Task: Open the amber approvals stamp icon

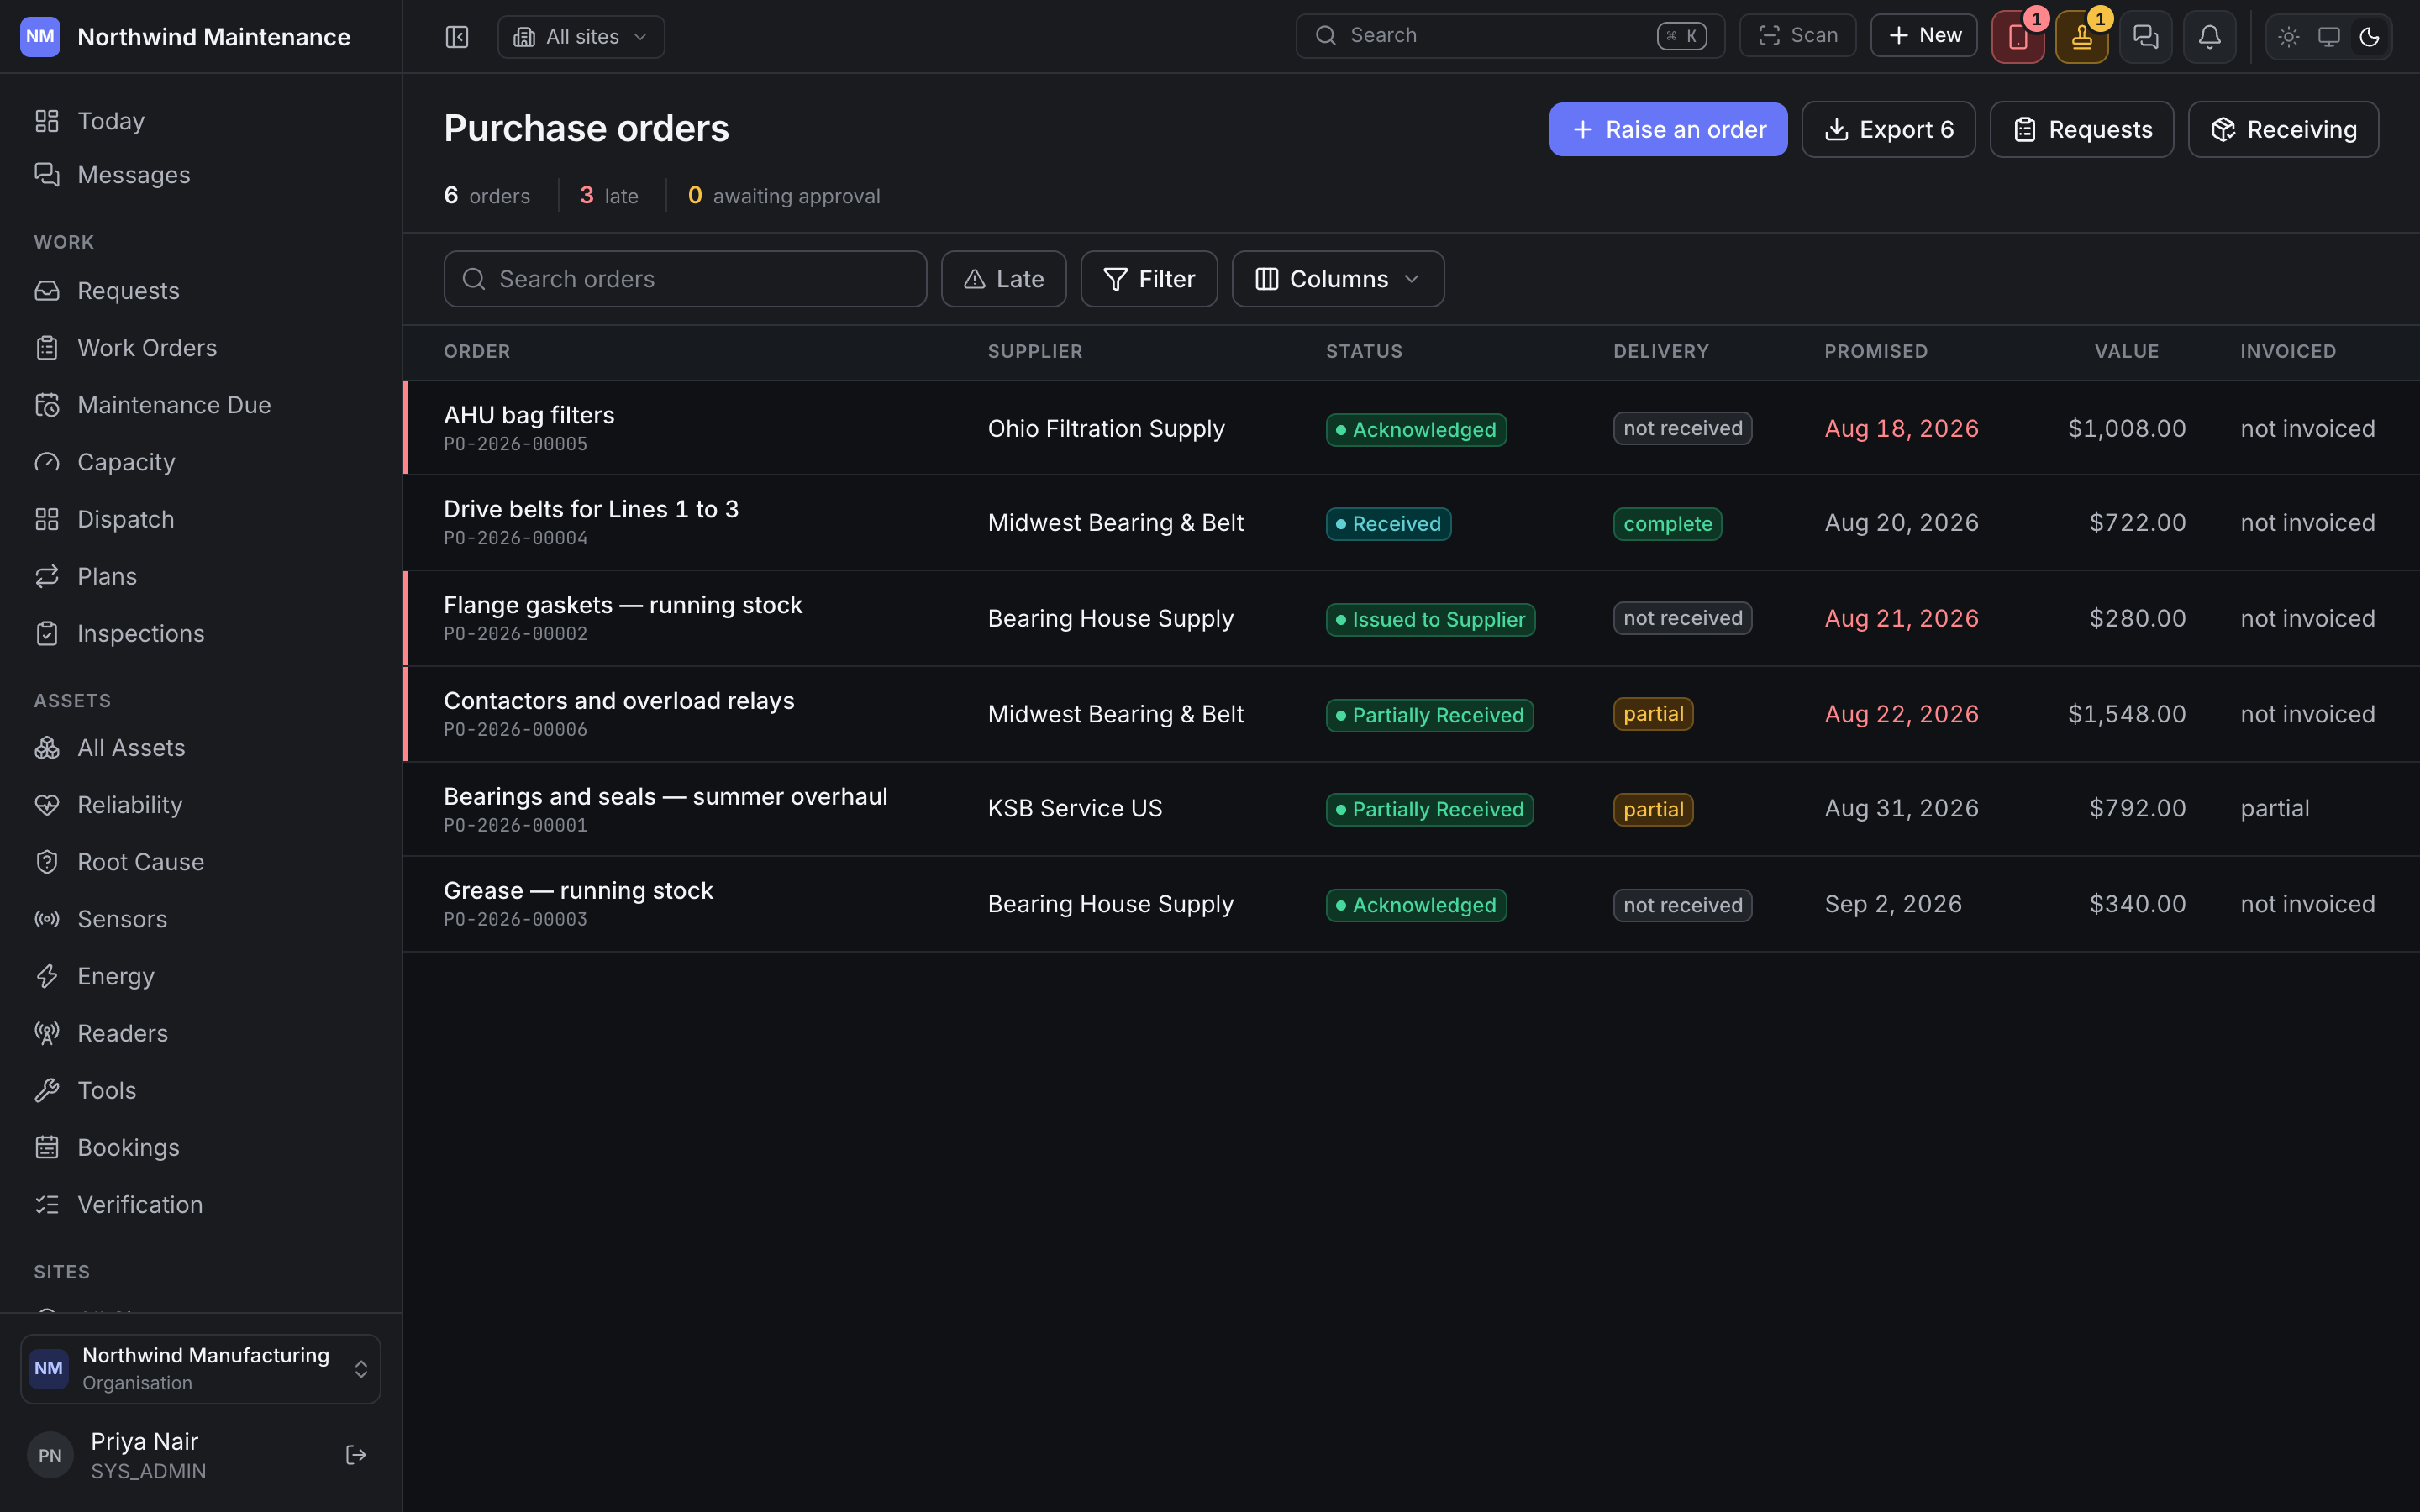Action: 2082,37
